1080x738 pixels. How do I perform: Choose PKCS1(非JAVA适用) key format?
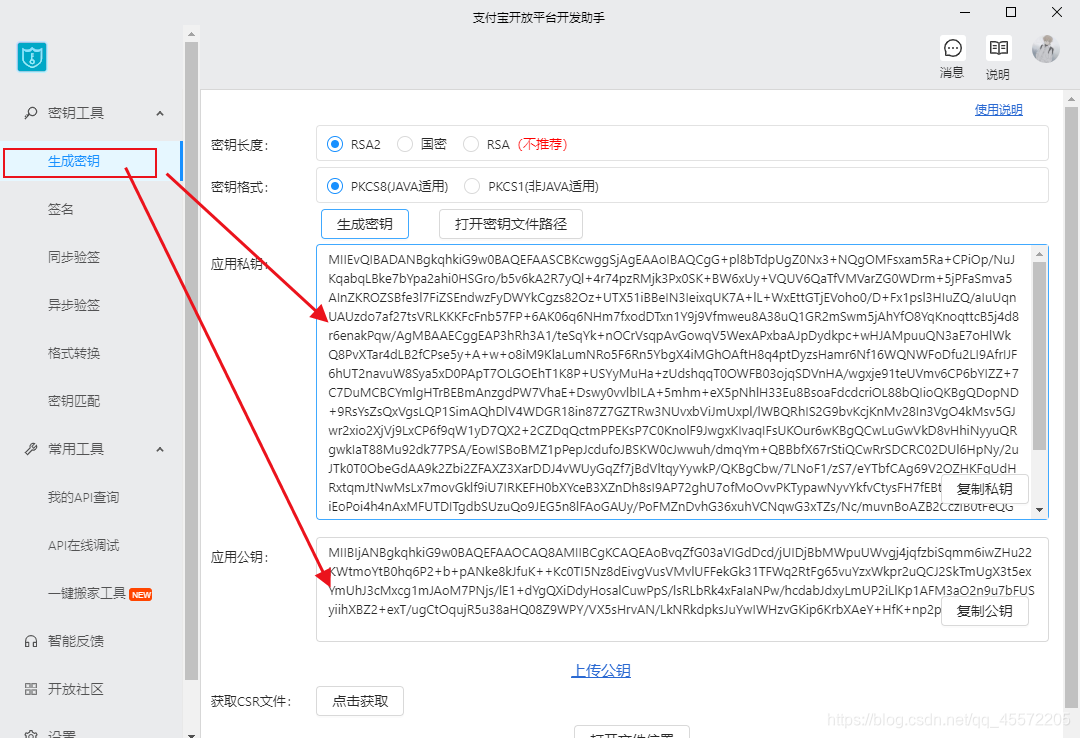tap(472, 186)
